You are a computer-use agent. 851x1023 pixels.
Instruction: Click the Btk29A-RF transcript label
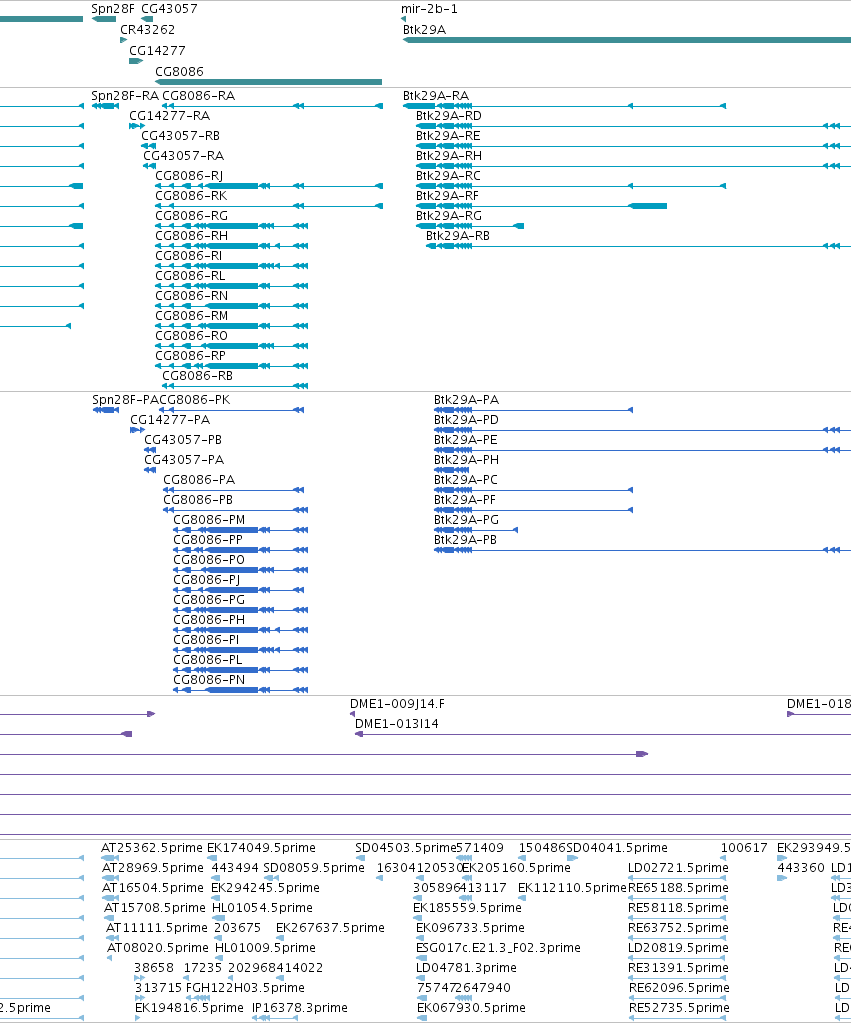[448, 196]
